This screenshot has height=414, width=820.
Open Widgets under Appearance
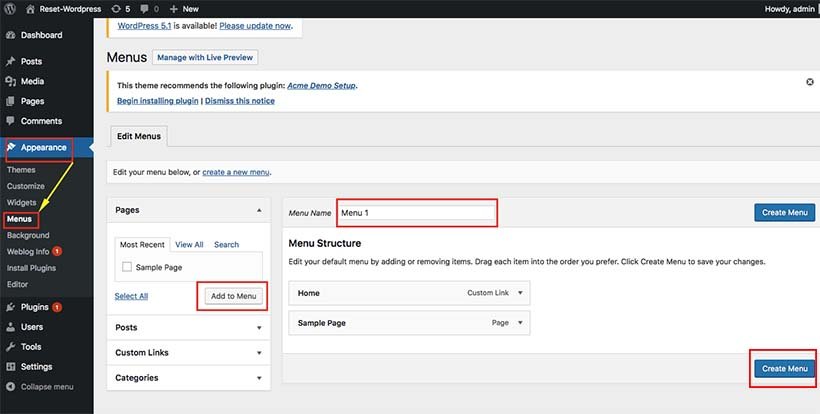click(21, 202)
